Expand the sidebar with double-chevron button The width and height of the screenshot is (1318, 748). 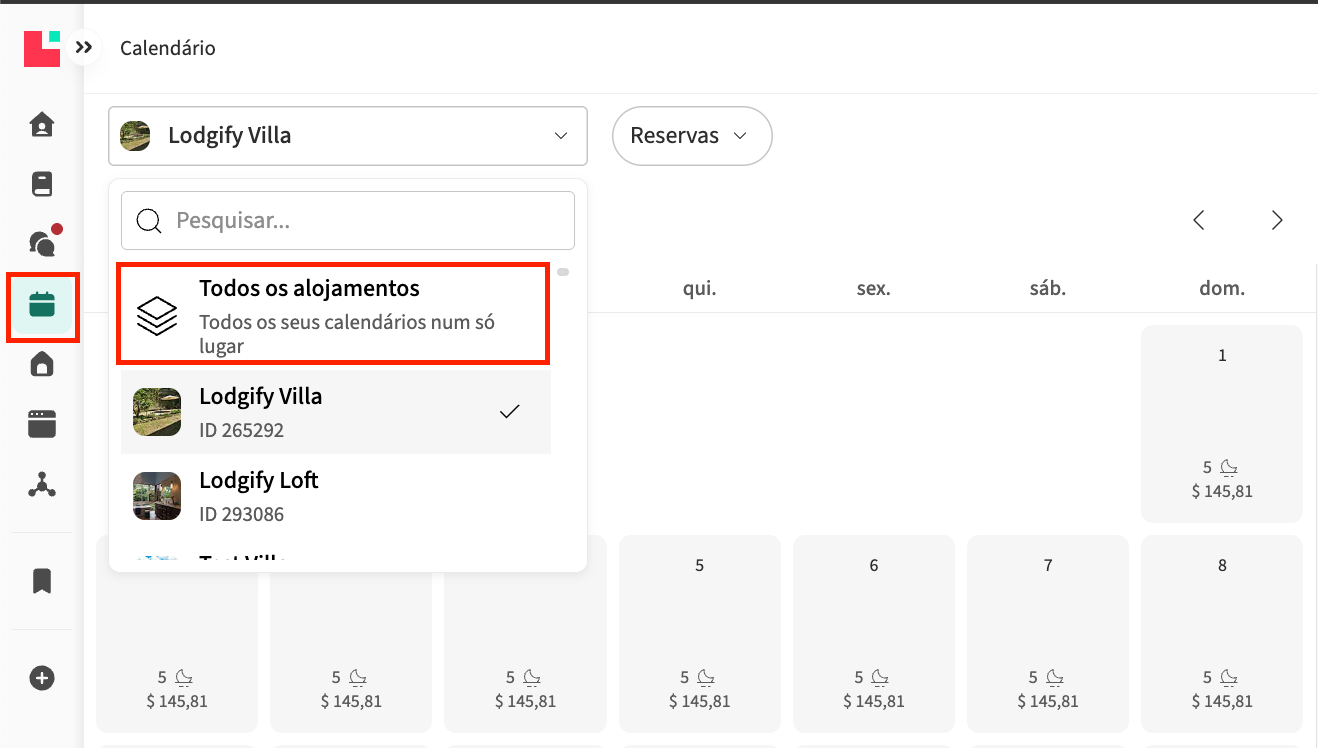tap(84, 47)
